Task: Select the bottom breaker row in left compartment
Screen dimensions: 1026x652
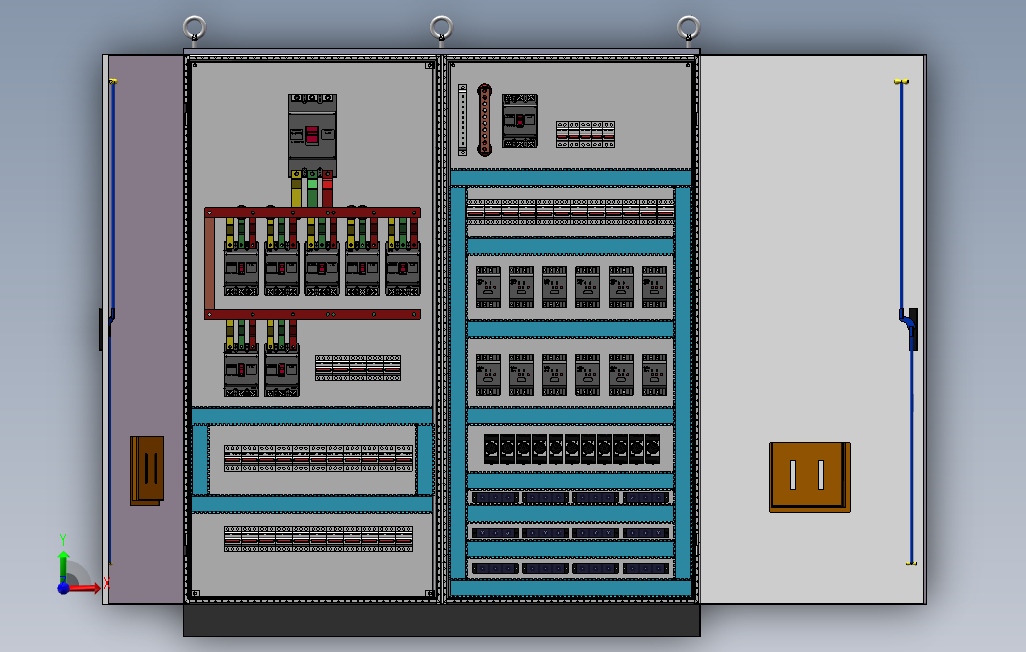Action: [319, 539]
